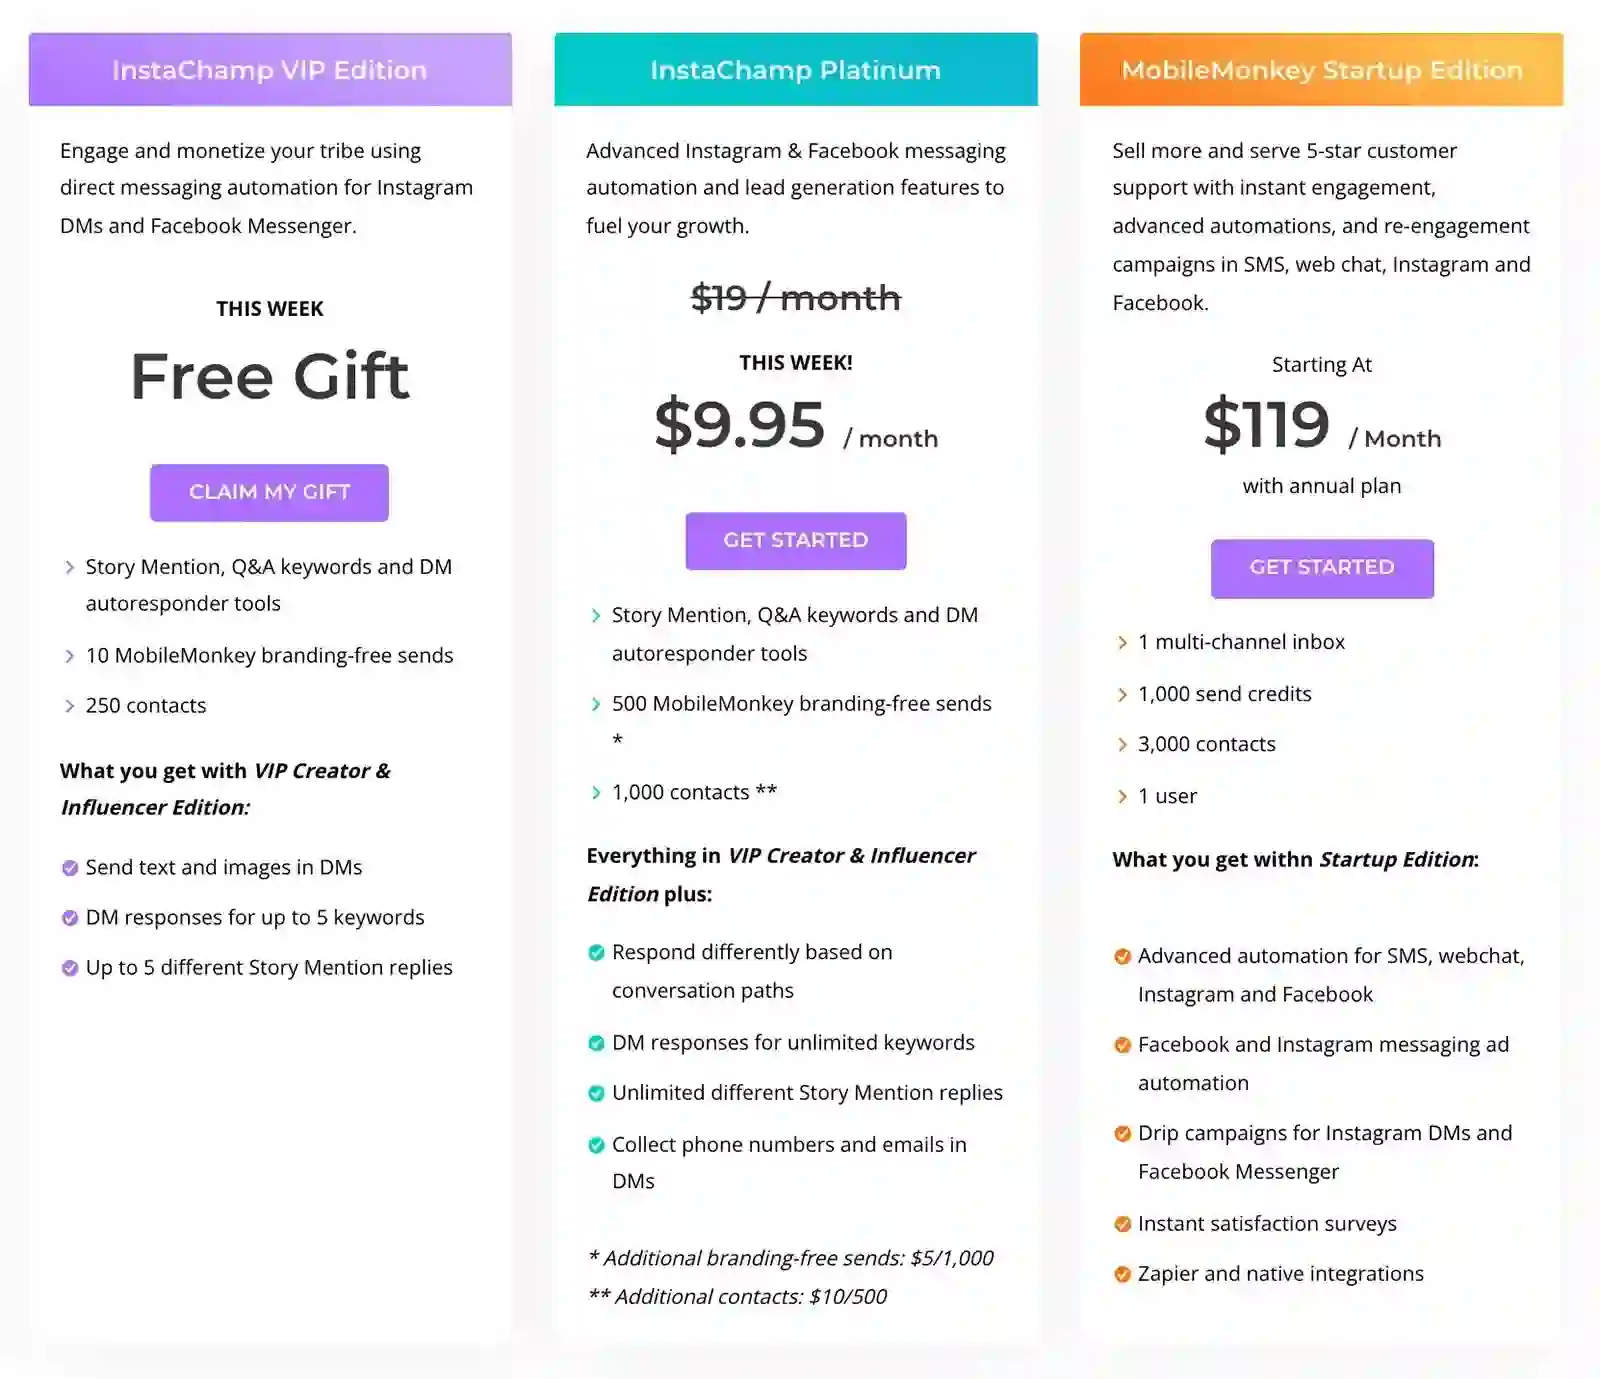The width and height of the screenshot is (1600, 1379).
Task: Click the CLAIM MY GIFT button
Action: pos(269,492)
